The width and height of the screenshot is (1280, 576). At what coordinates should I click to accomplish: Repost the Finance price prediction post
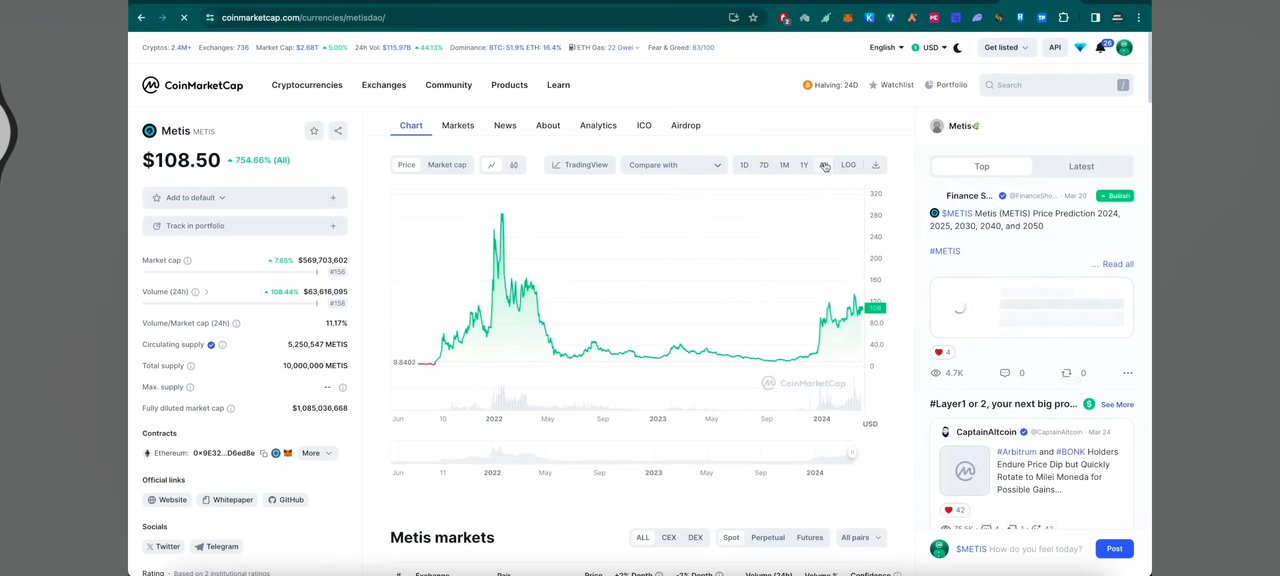(x=1066, y=373)
